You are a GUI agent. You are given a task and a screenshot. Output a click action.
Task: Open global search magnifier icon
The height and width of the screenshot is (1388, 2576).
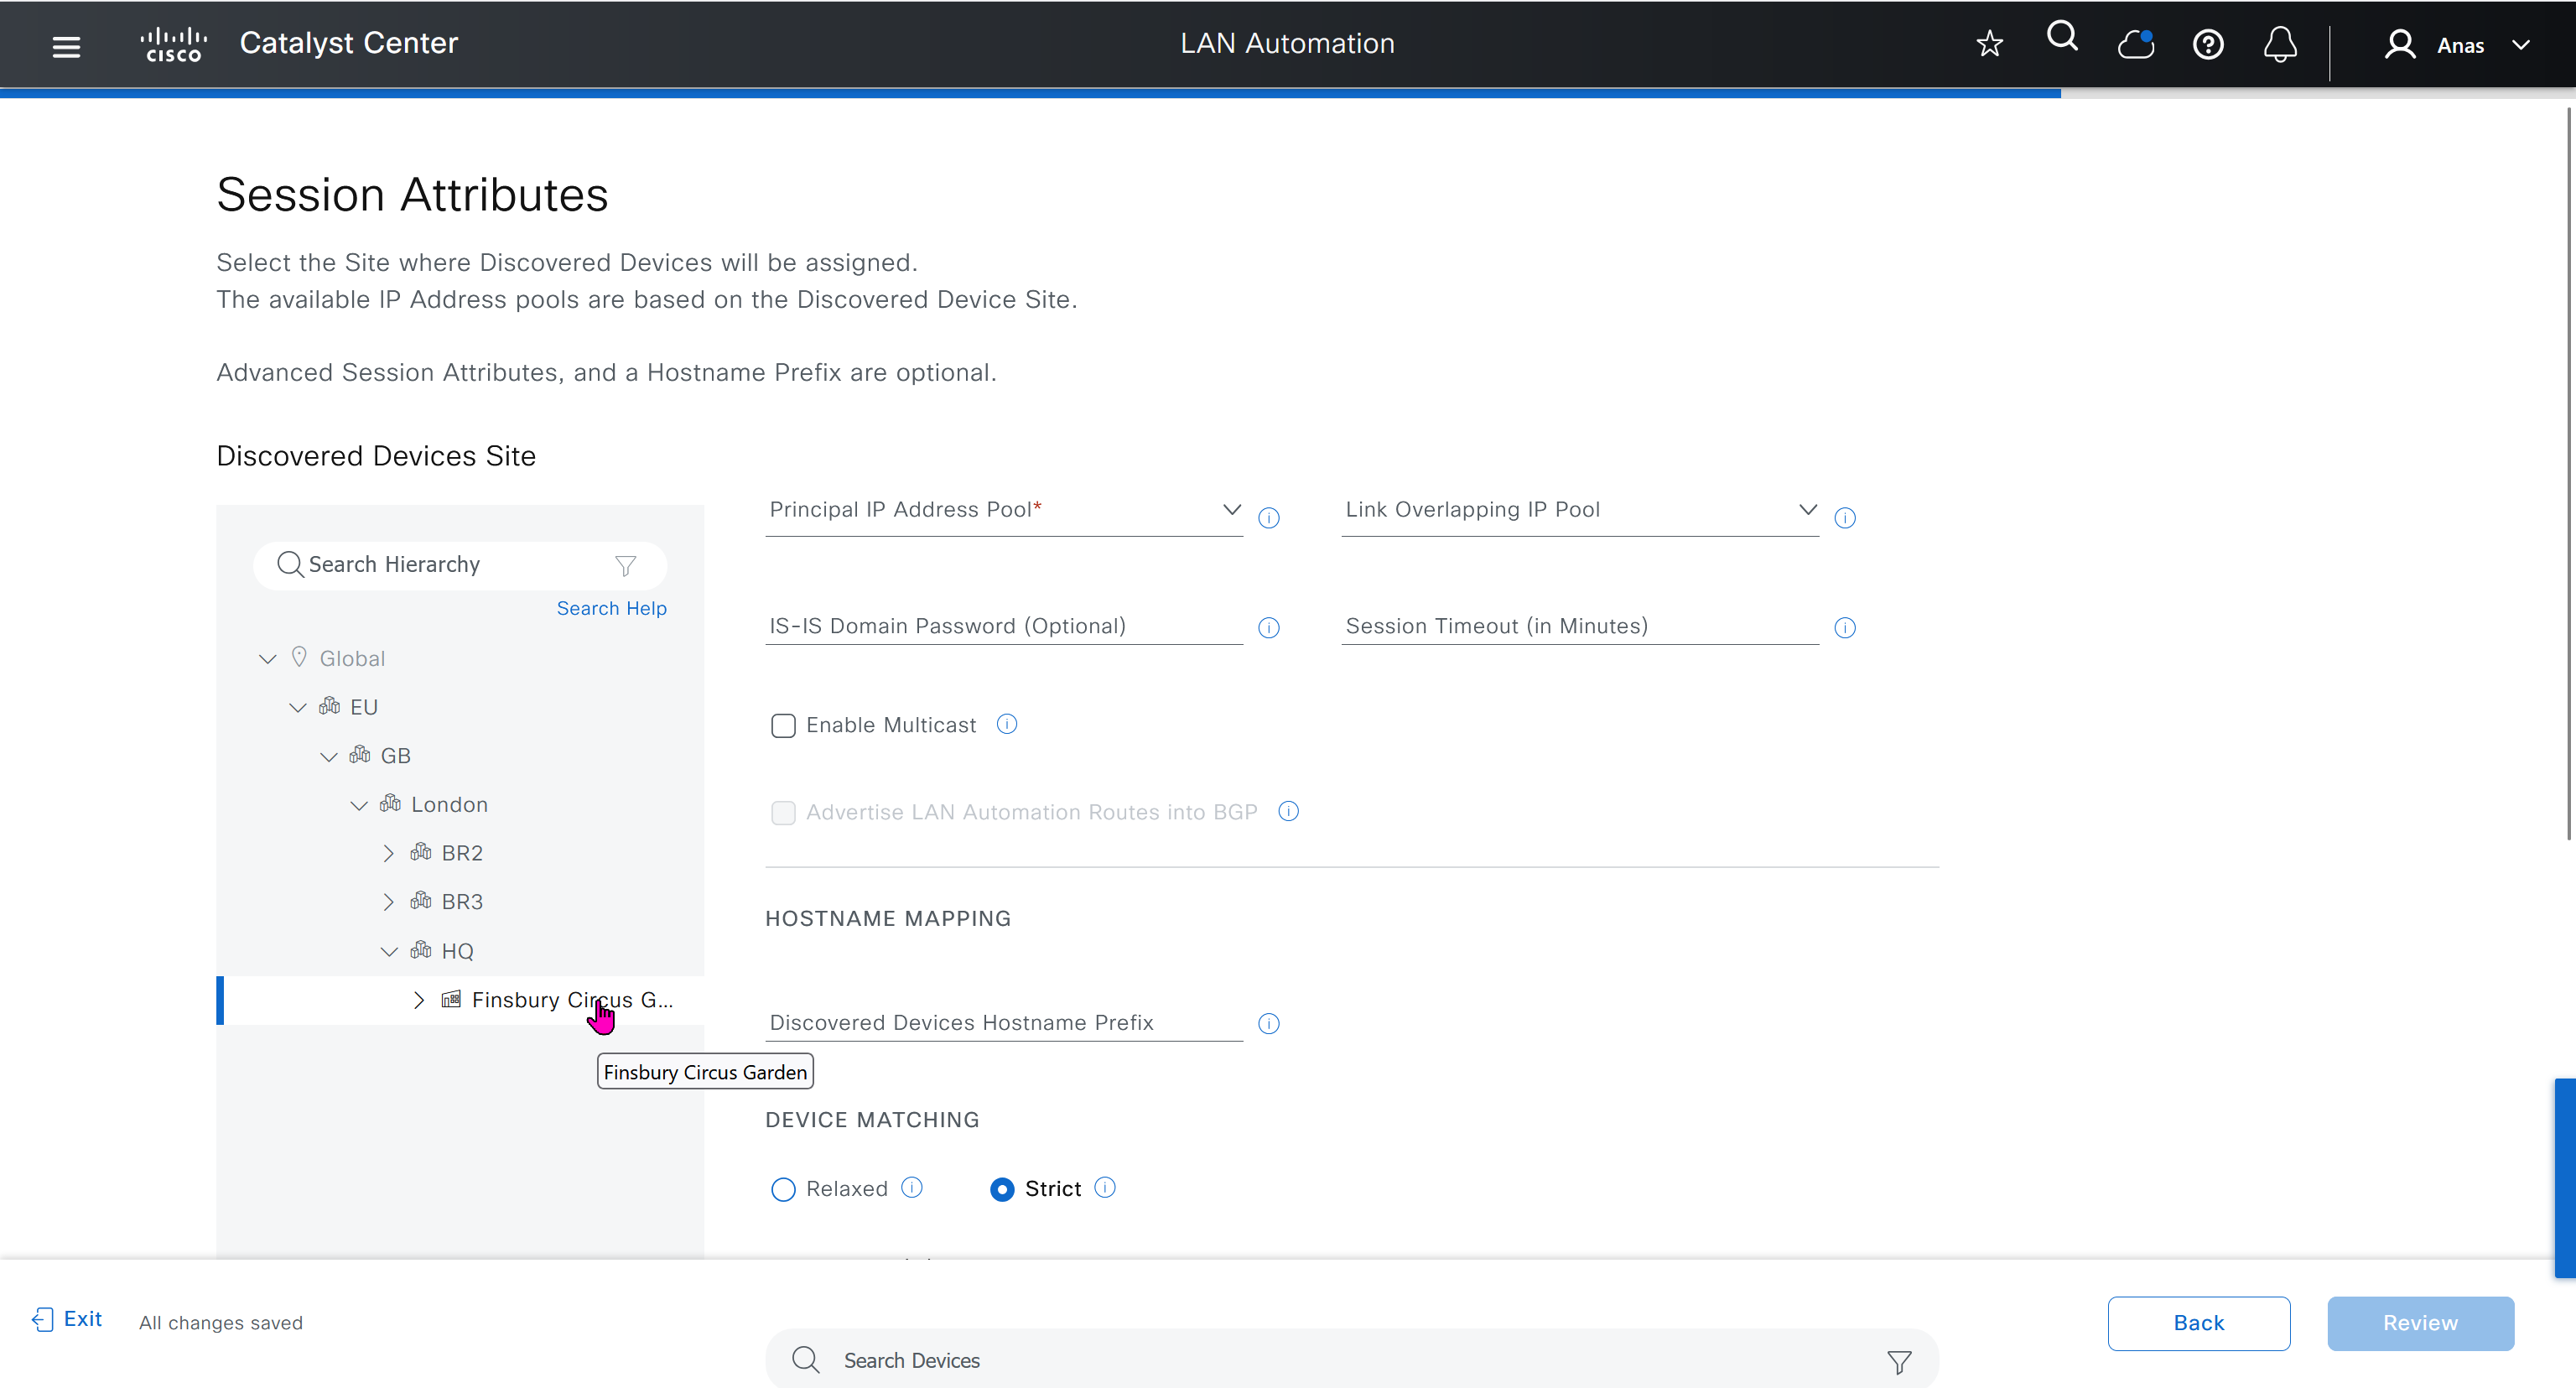coord(2062,38)
